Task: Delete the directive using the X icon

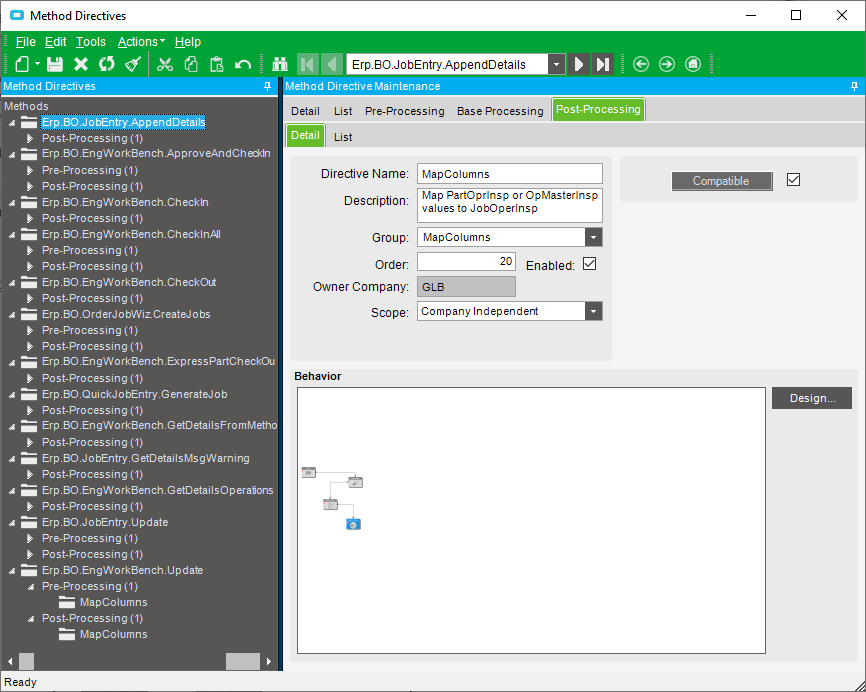Action: (x=80, y=64)
